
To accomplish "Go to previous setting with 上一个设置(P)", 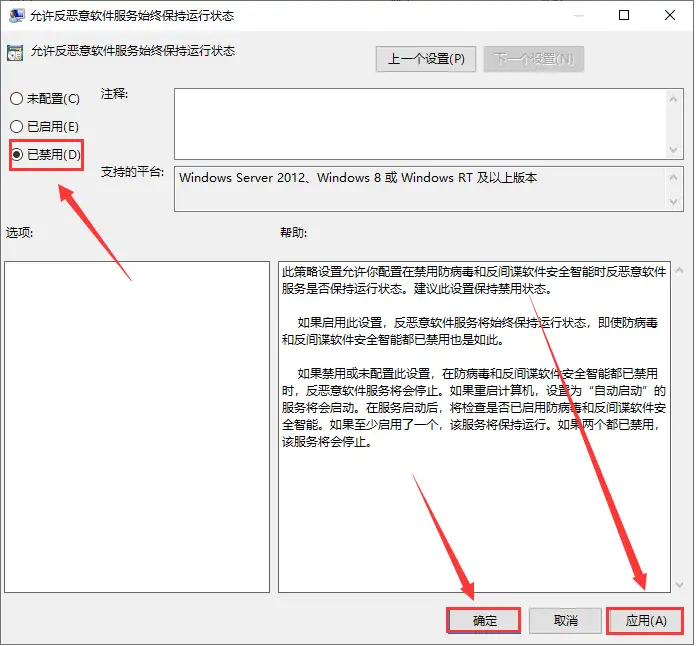I will 426,59.
